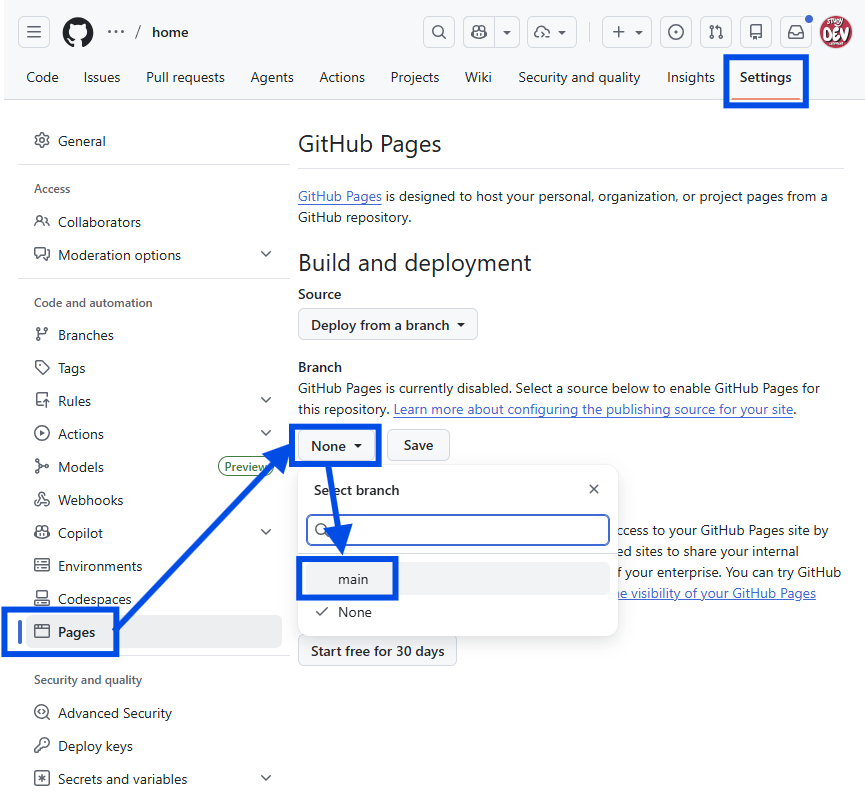Open visibility of your GitHub Pages link
This screenshot has width=865, height=799.
[716, 593]
